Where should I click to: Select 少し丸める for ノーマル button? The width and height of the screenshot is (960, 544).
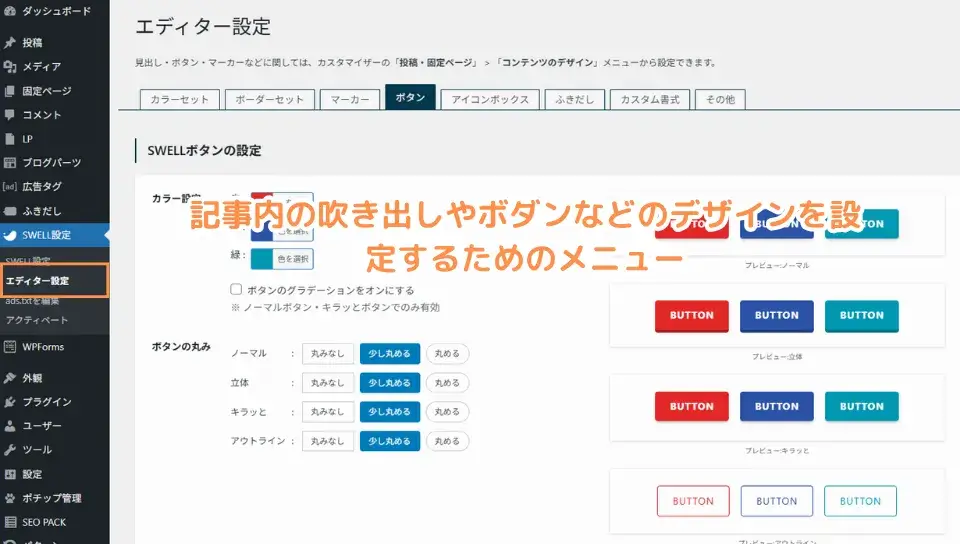[389, 353]
